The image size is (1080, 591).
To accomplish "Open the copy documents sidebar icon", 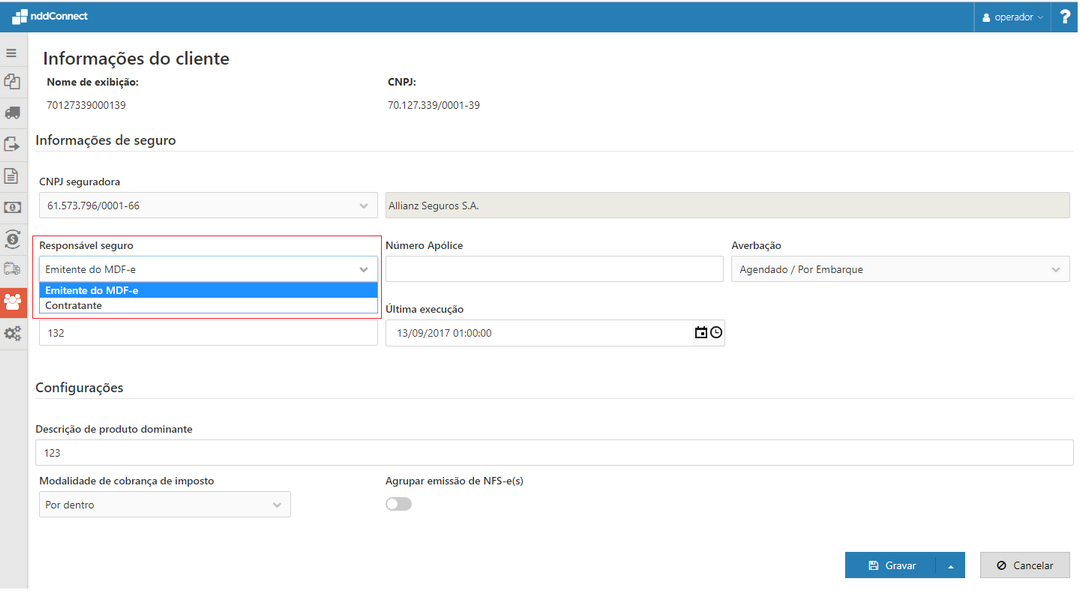I will pos(12,82).
